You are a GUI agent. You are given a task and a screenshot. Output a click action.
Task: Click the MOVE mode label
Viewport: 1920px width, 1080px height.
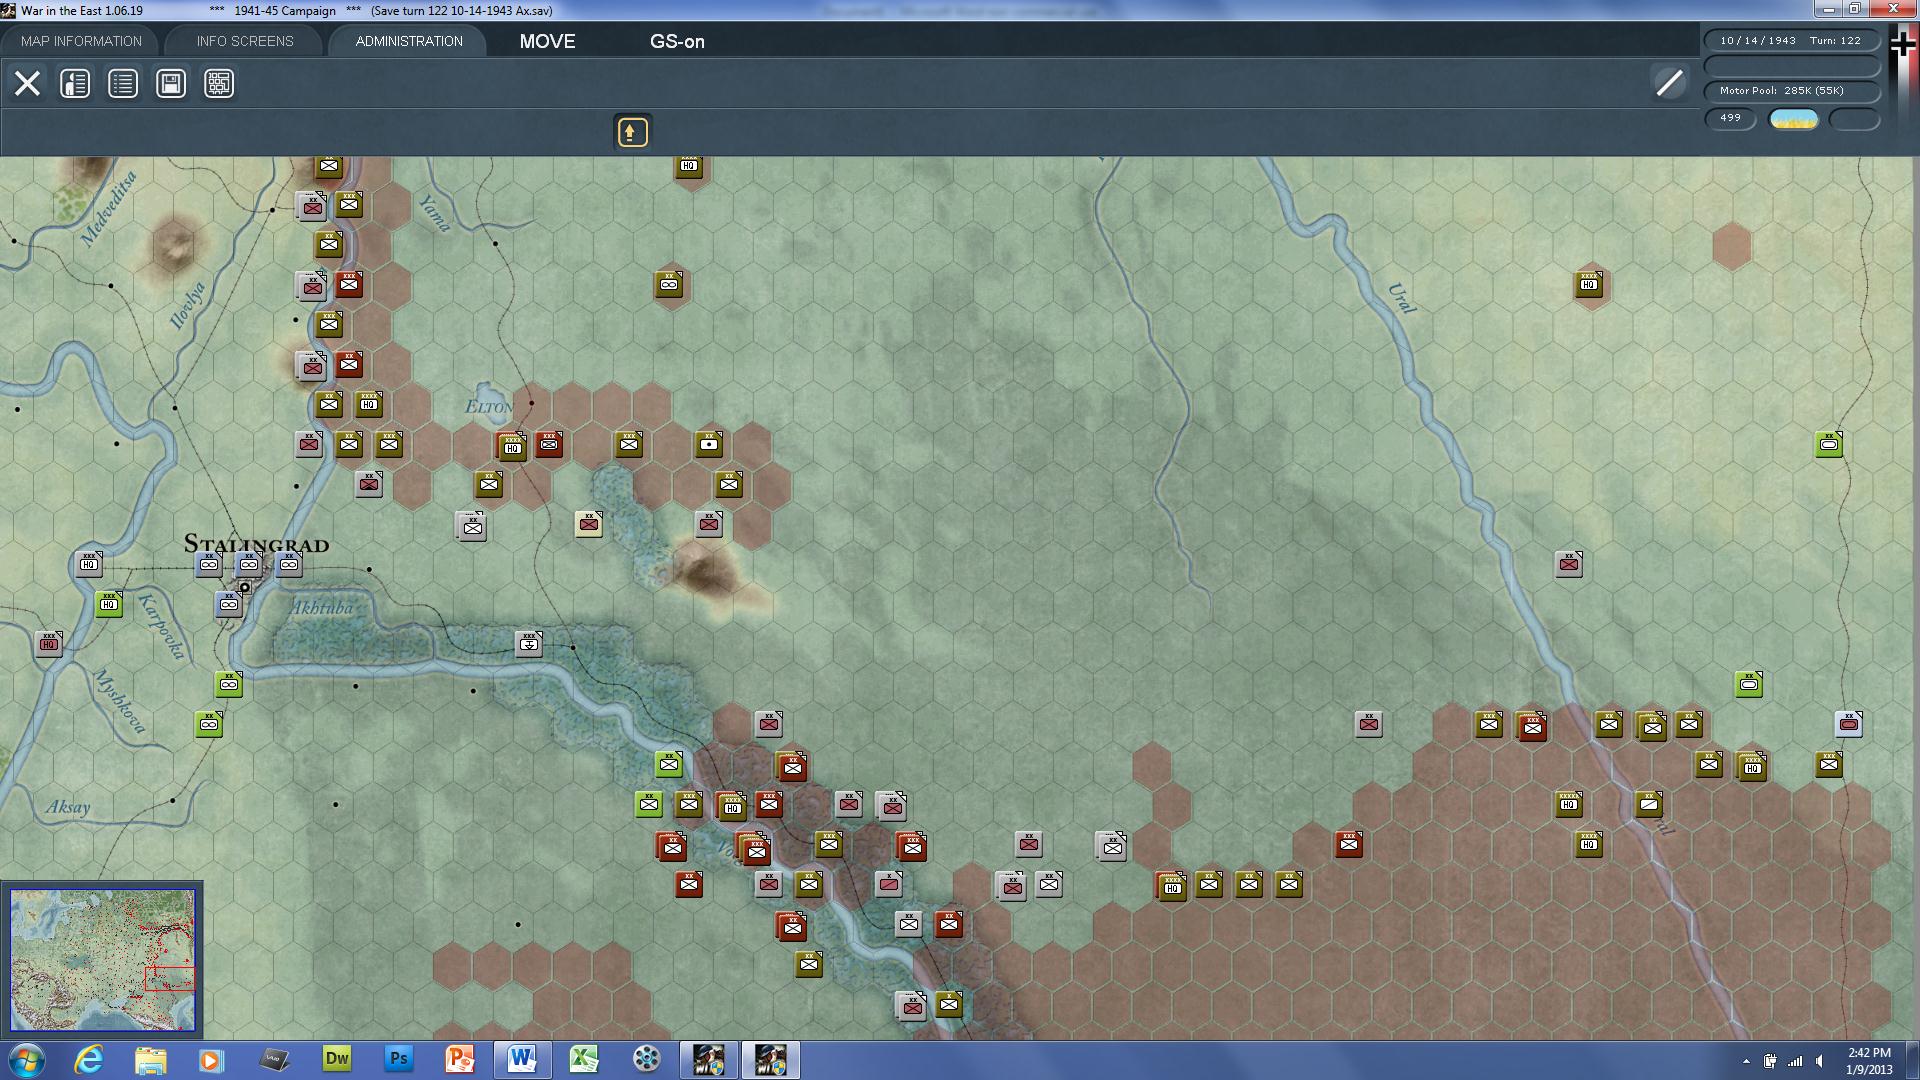[x=547, y=41]
